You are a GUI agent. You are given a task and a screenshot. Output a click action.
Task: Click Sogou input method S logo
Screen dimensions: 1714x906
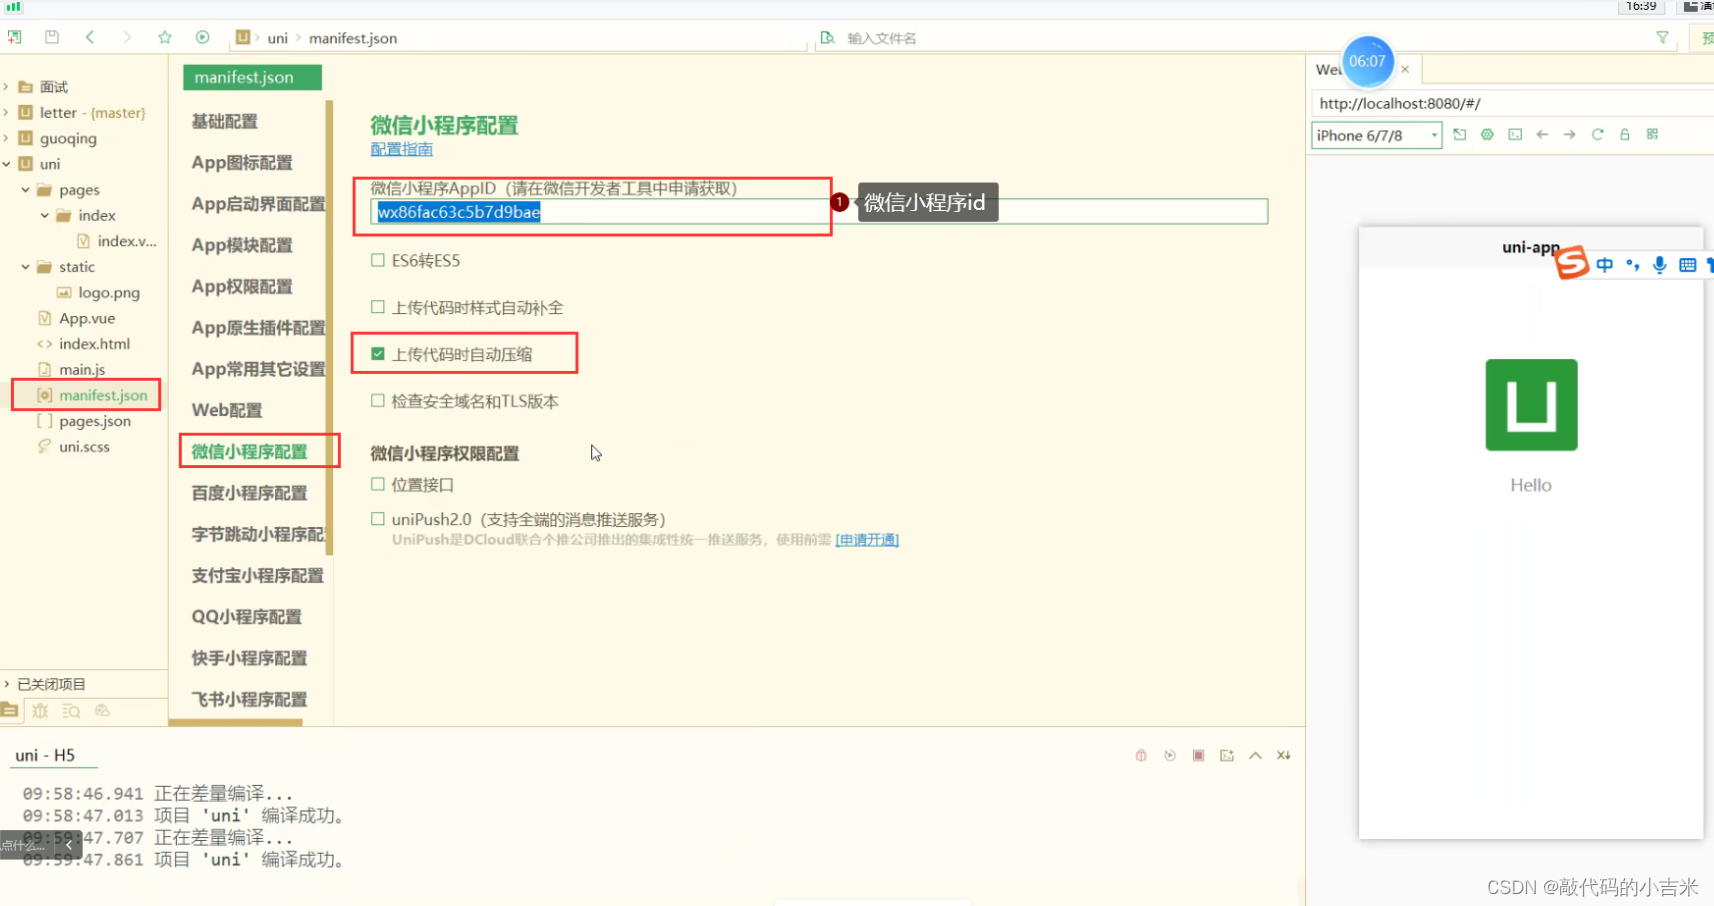pyautogui.click(x=1572, y=263)
